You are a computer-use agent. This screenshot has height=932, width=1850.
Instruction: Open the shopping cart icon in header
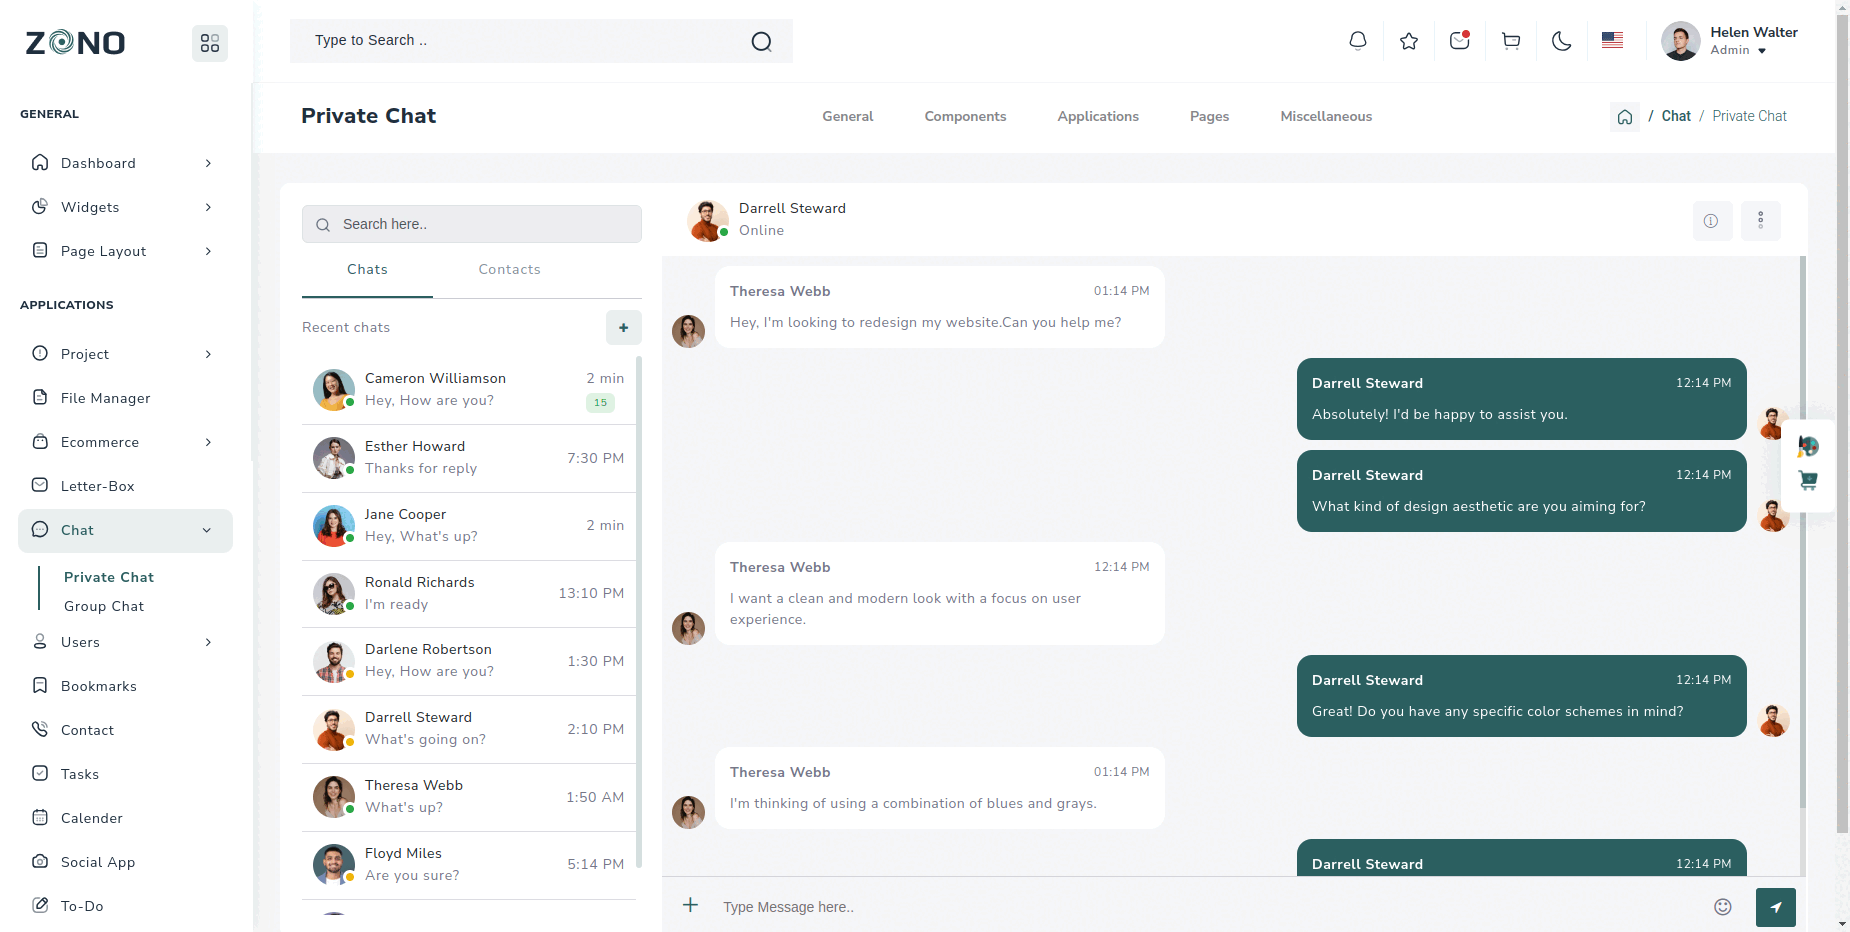tap(1510, 41)
